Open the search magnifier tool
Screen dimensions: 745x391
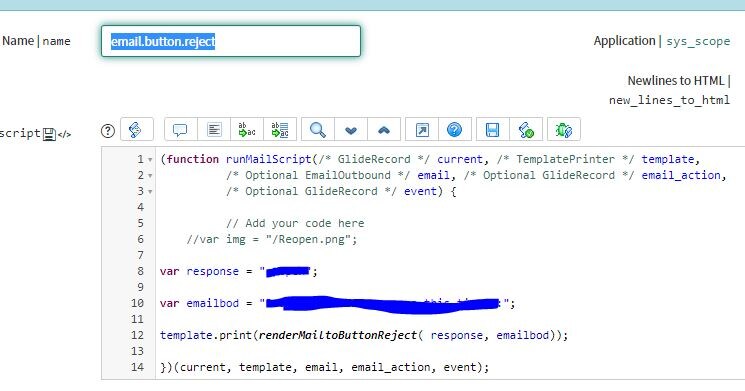point(317,129)
